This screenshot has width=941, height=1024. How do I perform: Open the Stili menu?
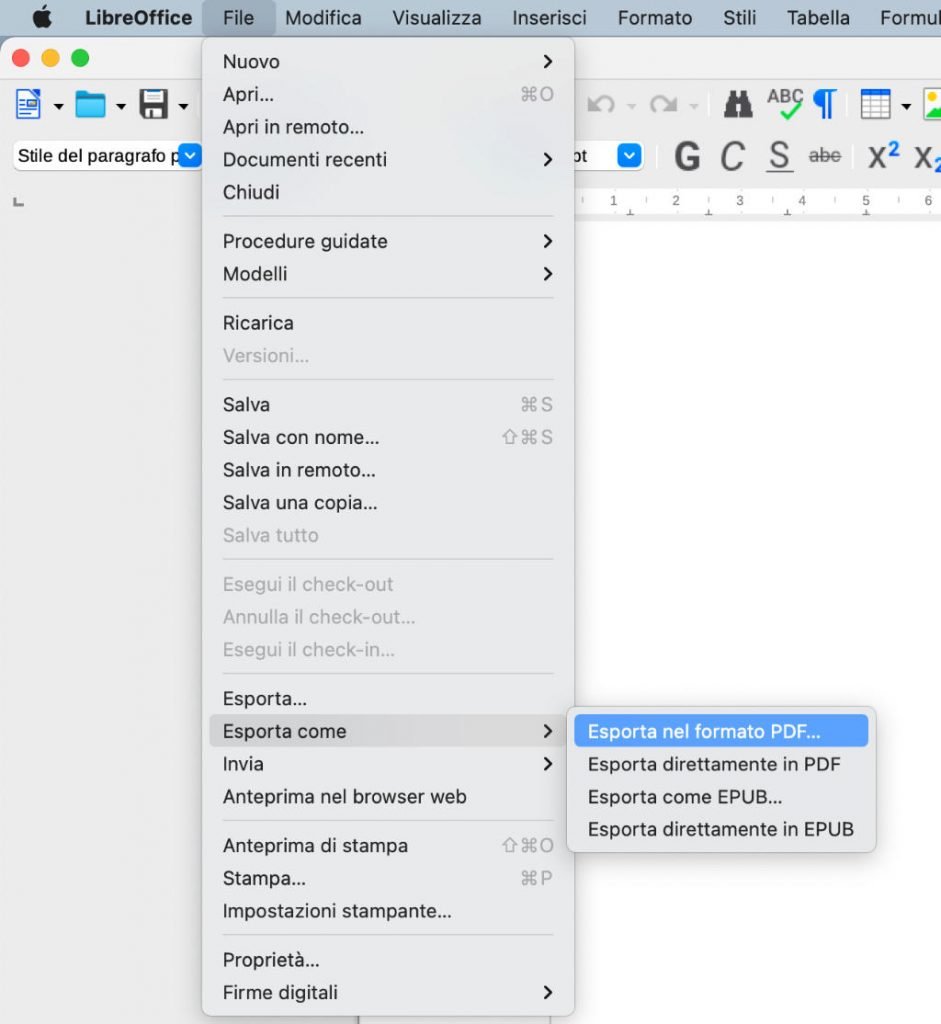(x=739, y=18)
